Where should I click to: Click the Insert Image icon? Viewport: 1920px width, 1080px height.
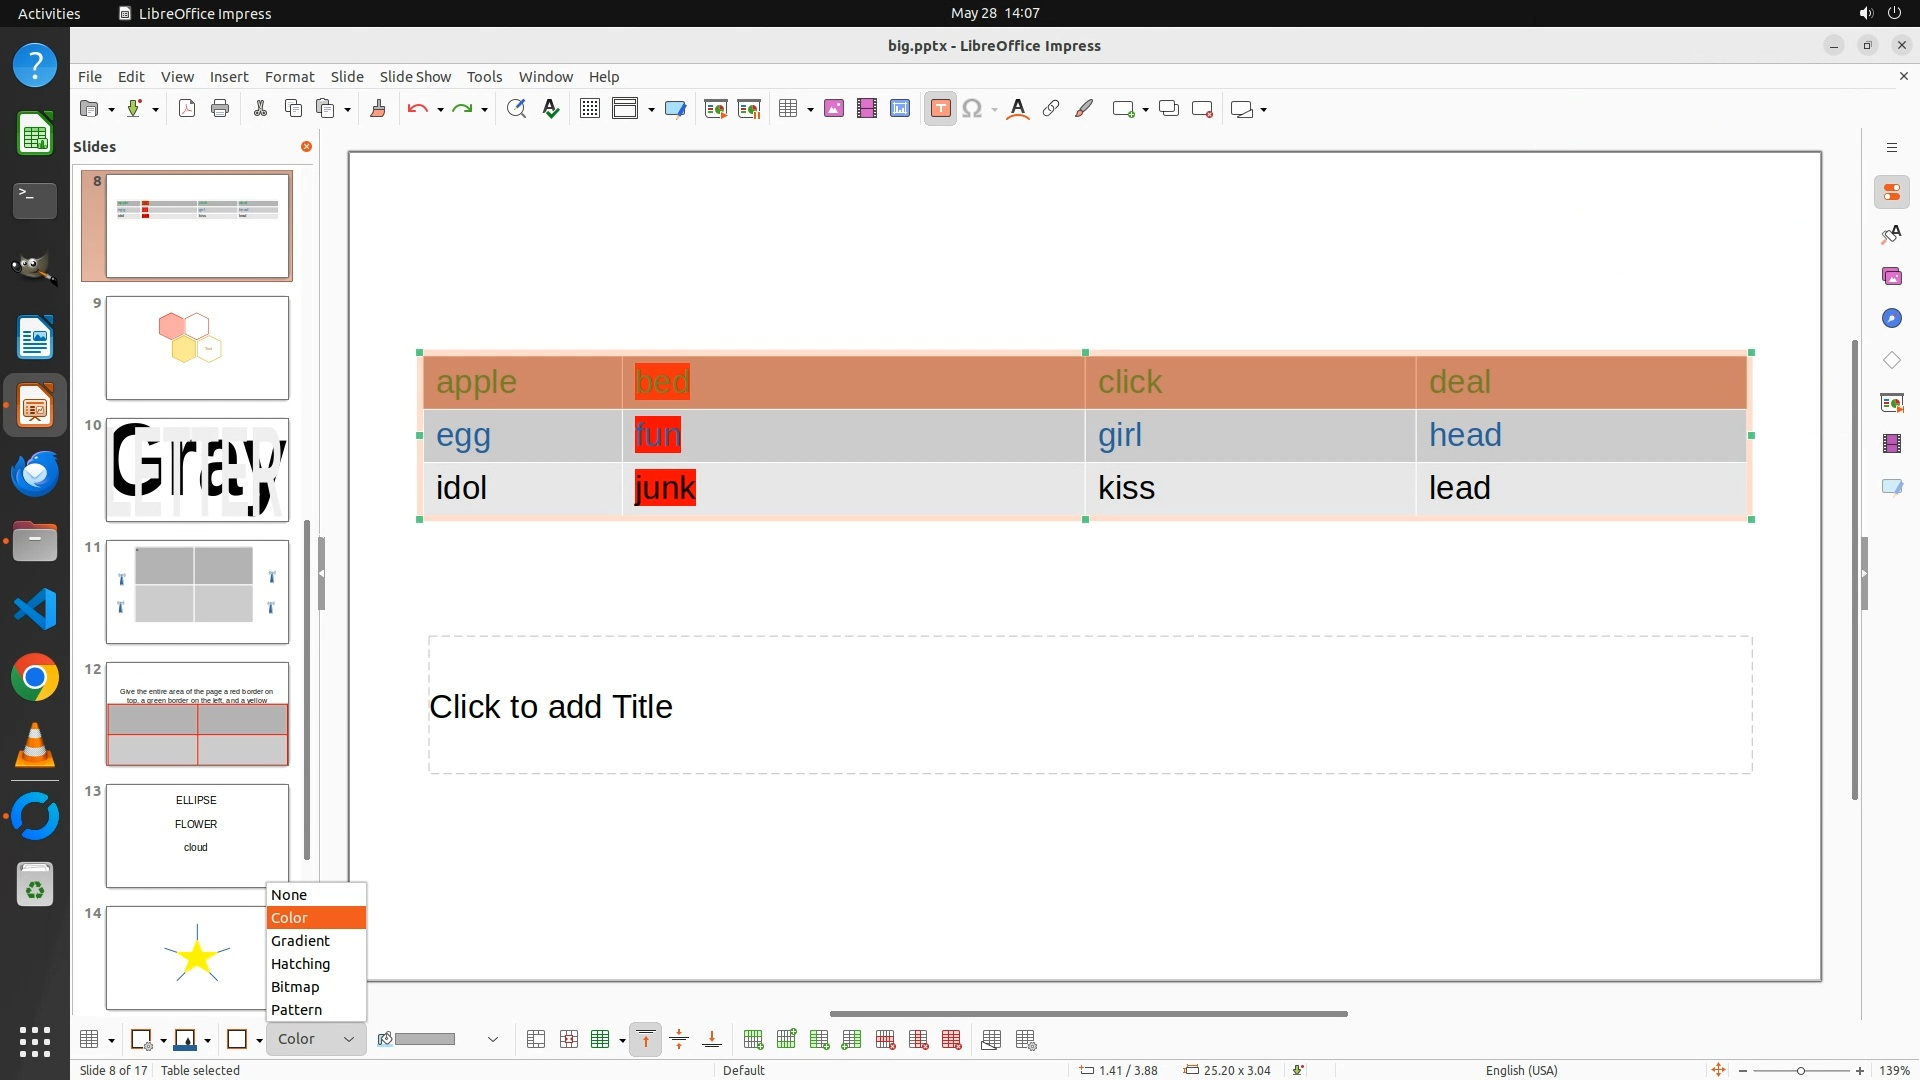[834, 109]
